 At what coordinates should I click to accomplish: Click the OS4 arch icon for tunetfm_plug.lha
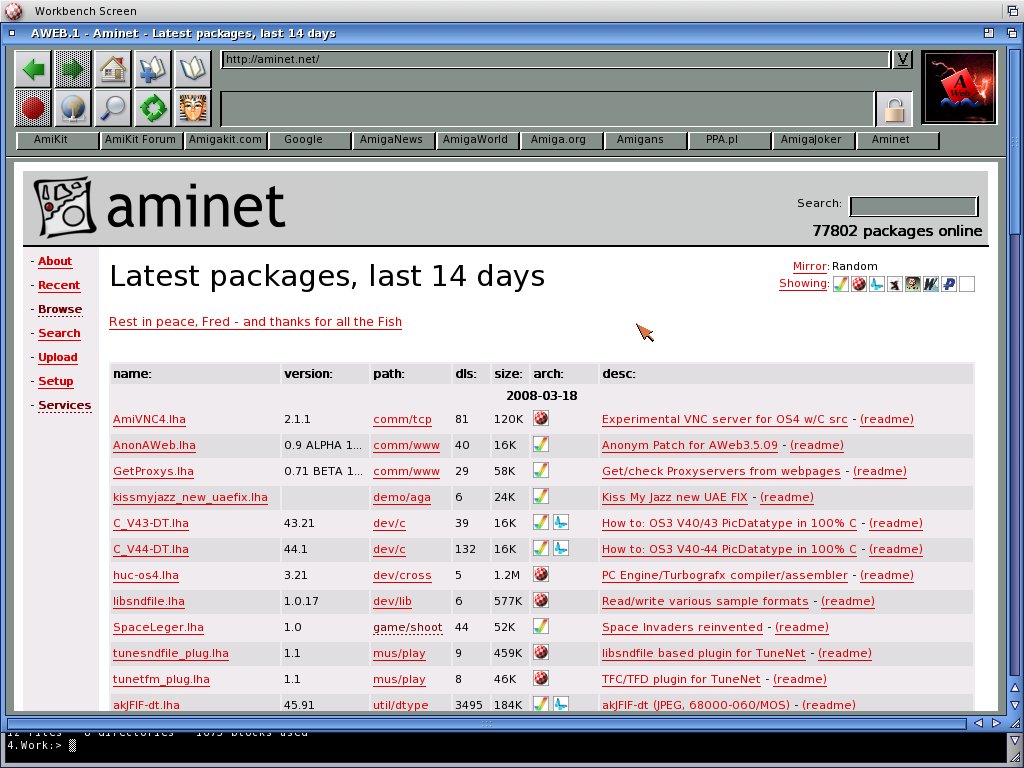click(541, 678)
